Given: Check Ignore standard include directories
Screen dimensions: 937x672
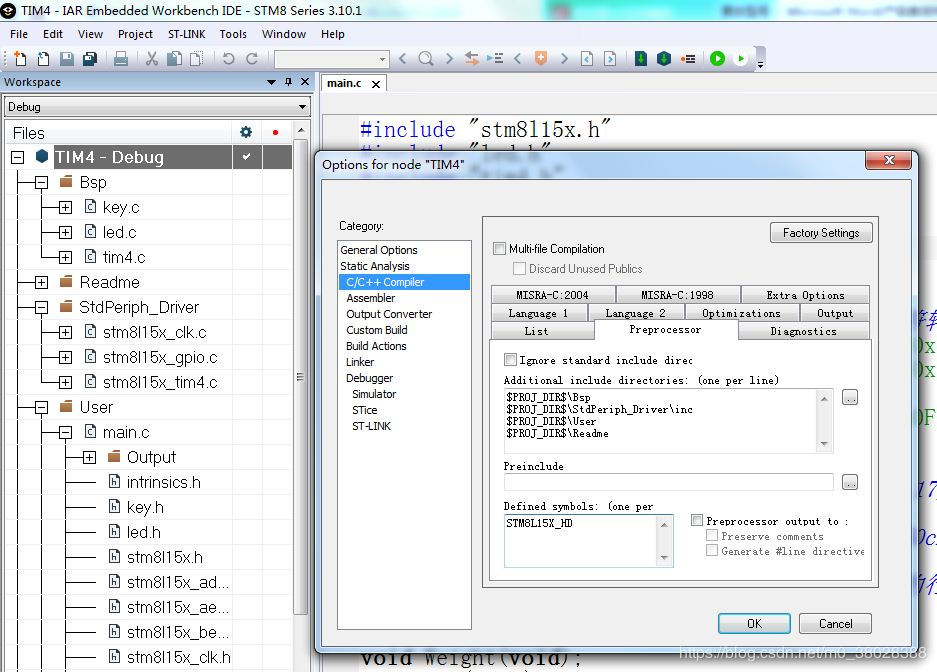Looking at the screenshot, I should 511,360.
